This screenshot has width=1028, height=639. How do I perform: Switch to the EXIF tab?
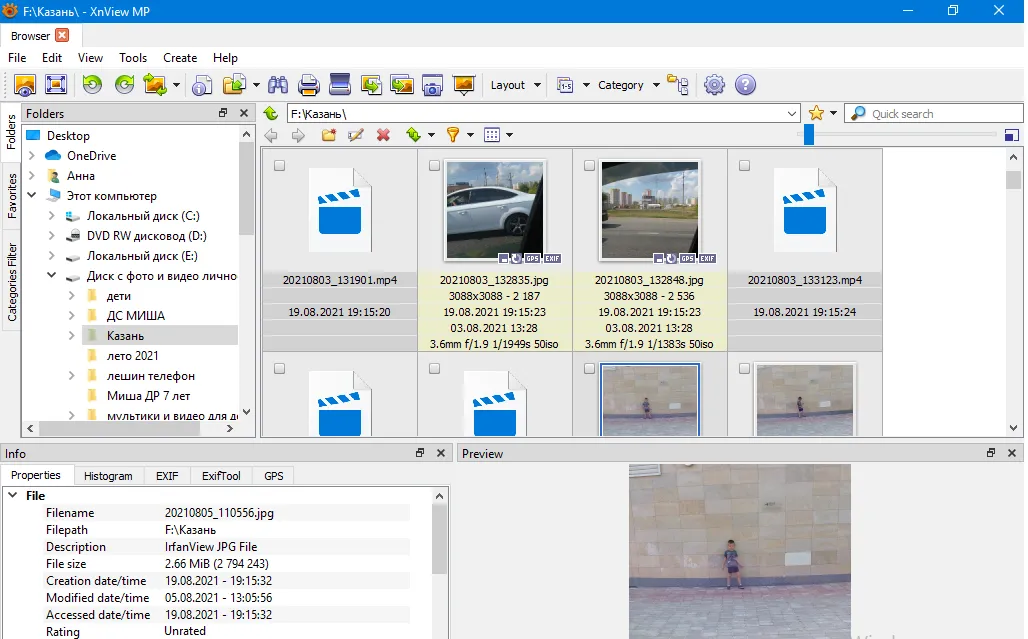pos(167,476)
